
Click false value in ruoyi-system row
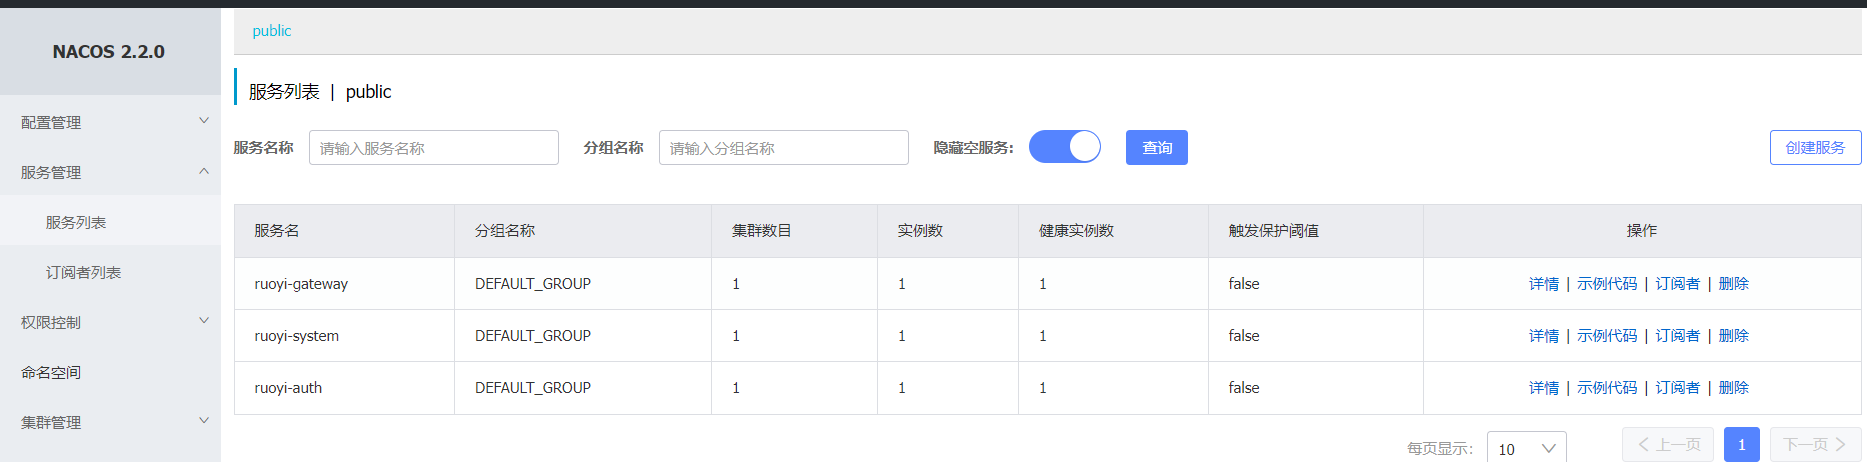click(x=1244, y=336)
